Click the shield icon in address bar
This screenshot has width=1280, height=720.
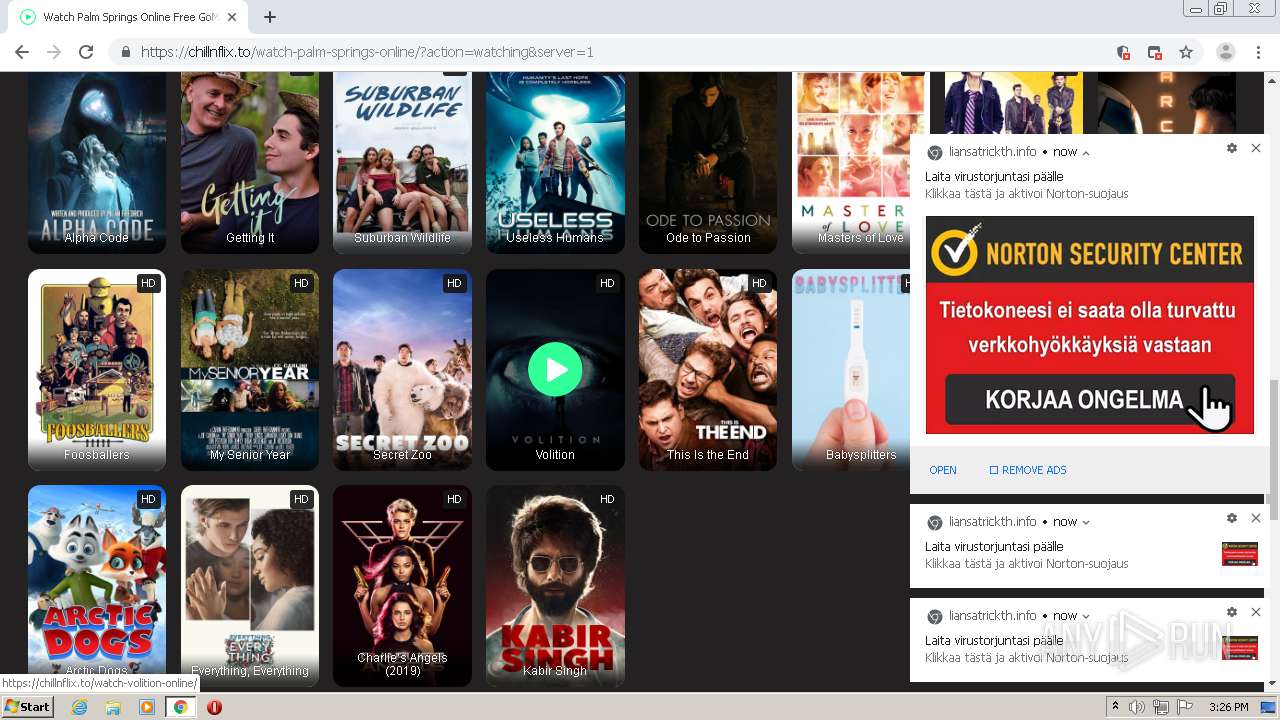coord(1123,52)
